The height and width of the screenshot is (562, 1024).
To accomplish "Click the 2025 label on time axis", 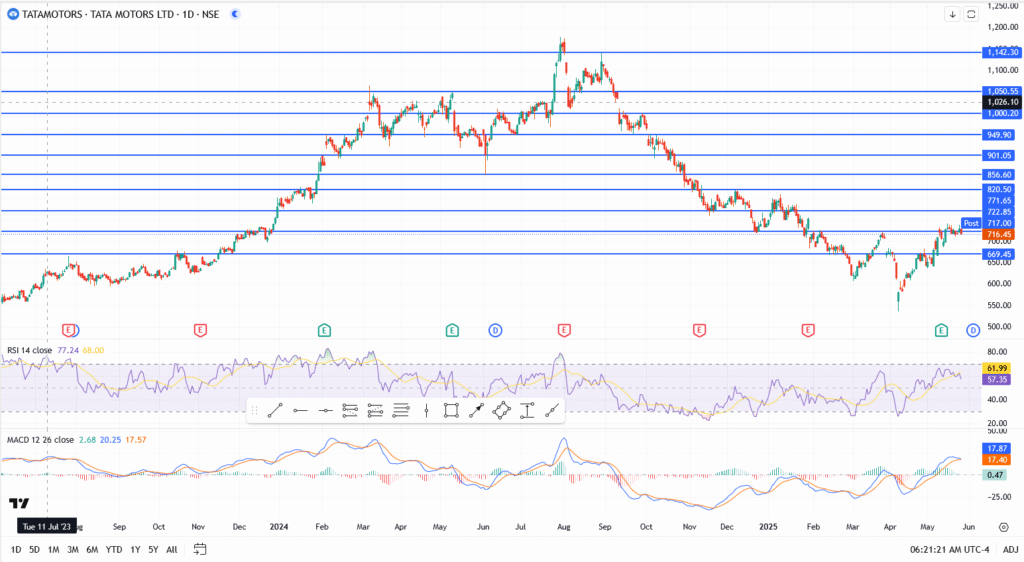I will tap(768, 527).
